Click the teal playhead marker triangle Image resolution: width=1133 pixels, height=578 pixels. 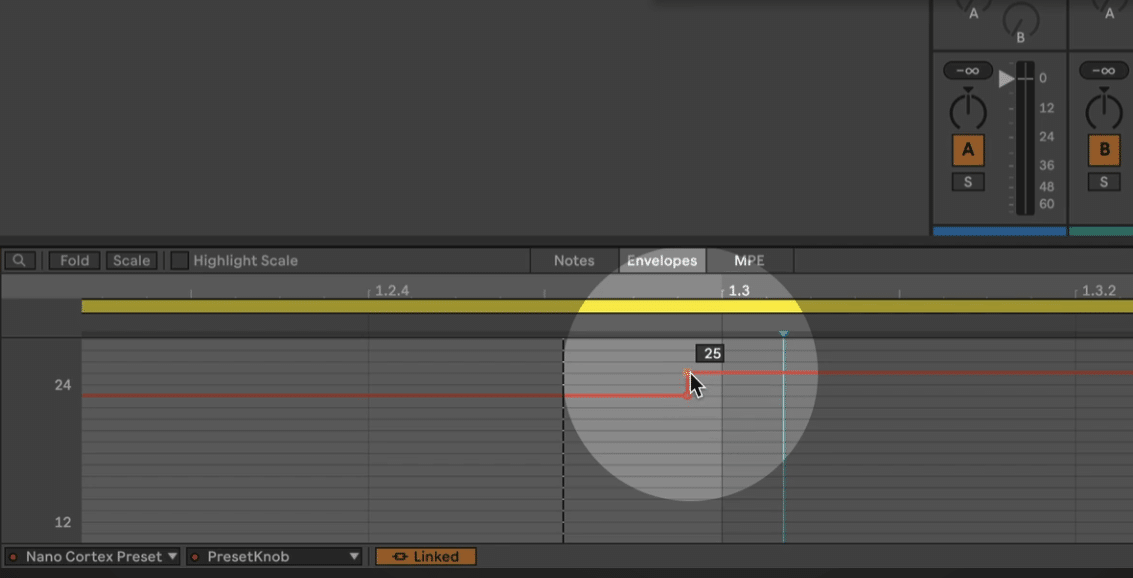pos(783,333)
